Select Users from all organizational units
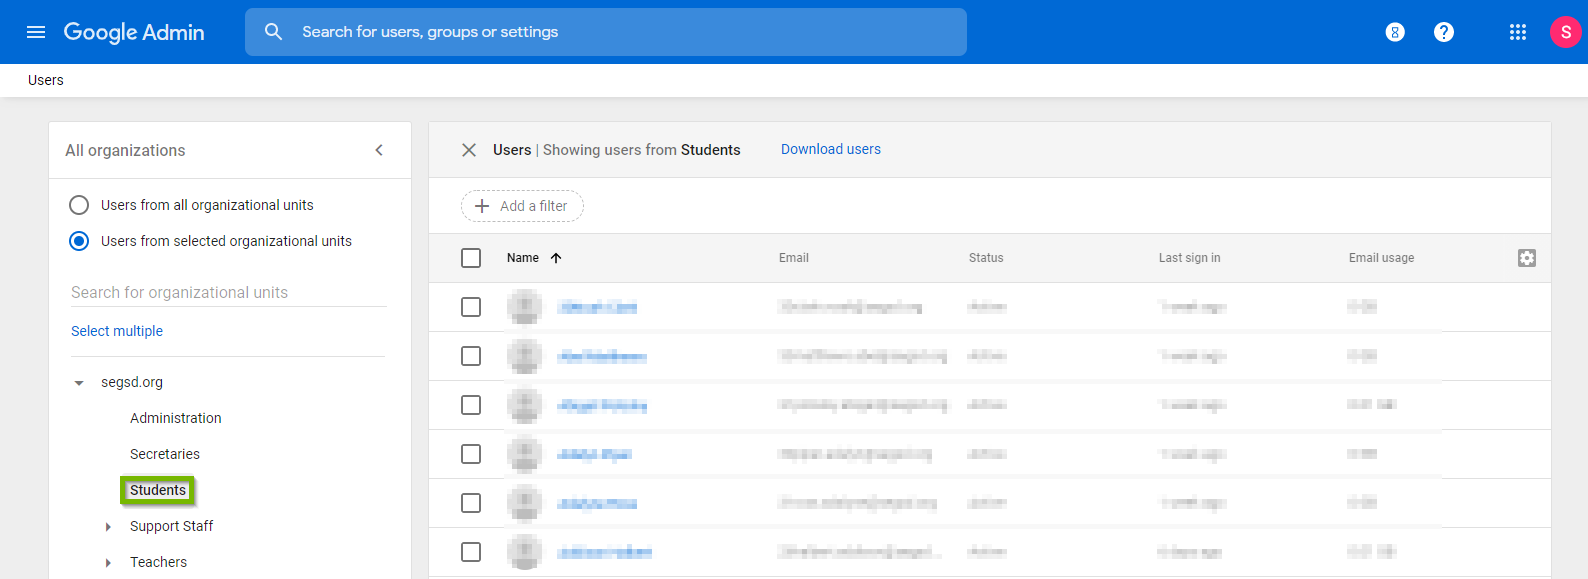The image size is (1588, 579). [x=79, y=205]
